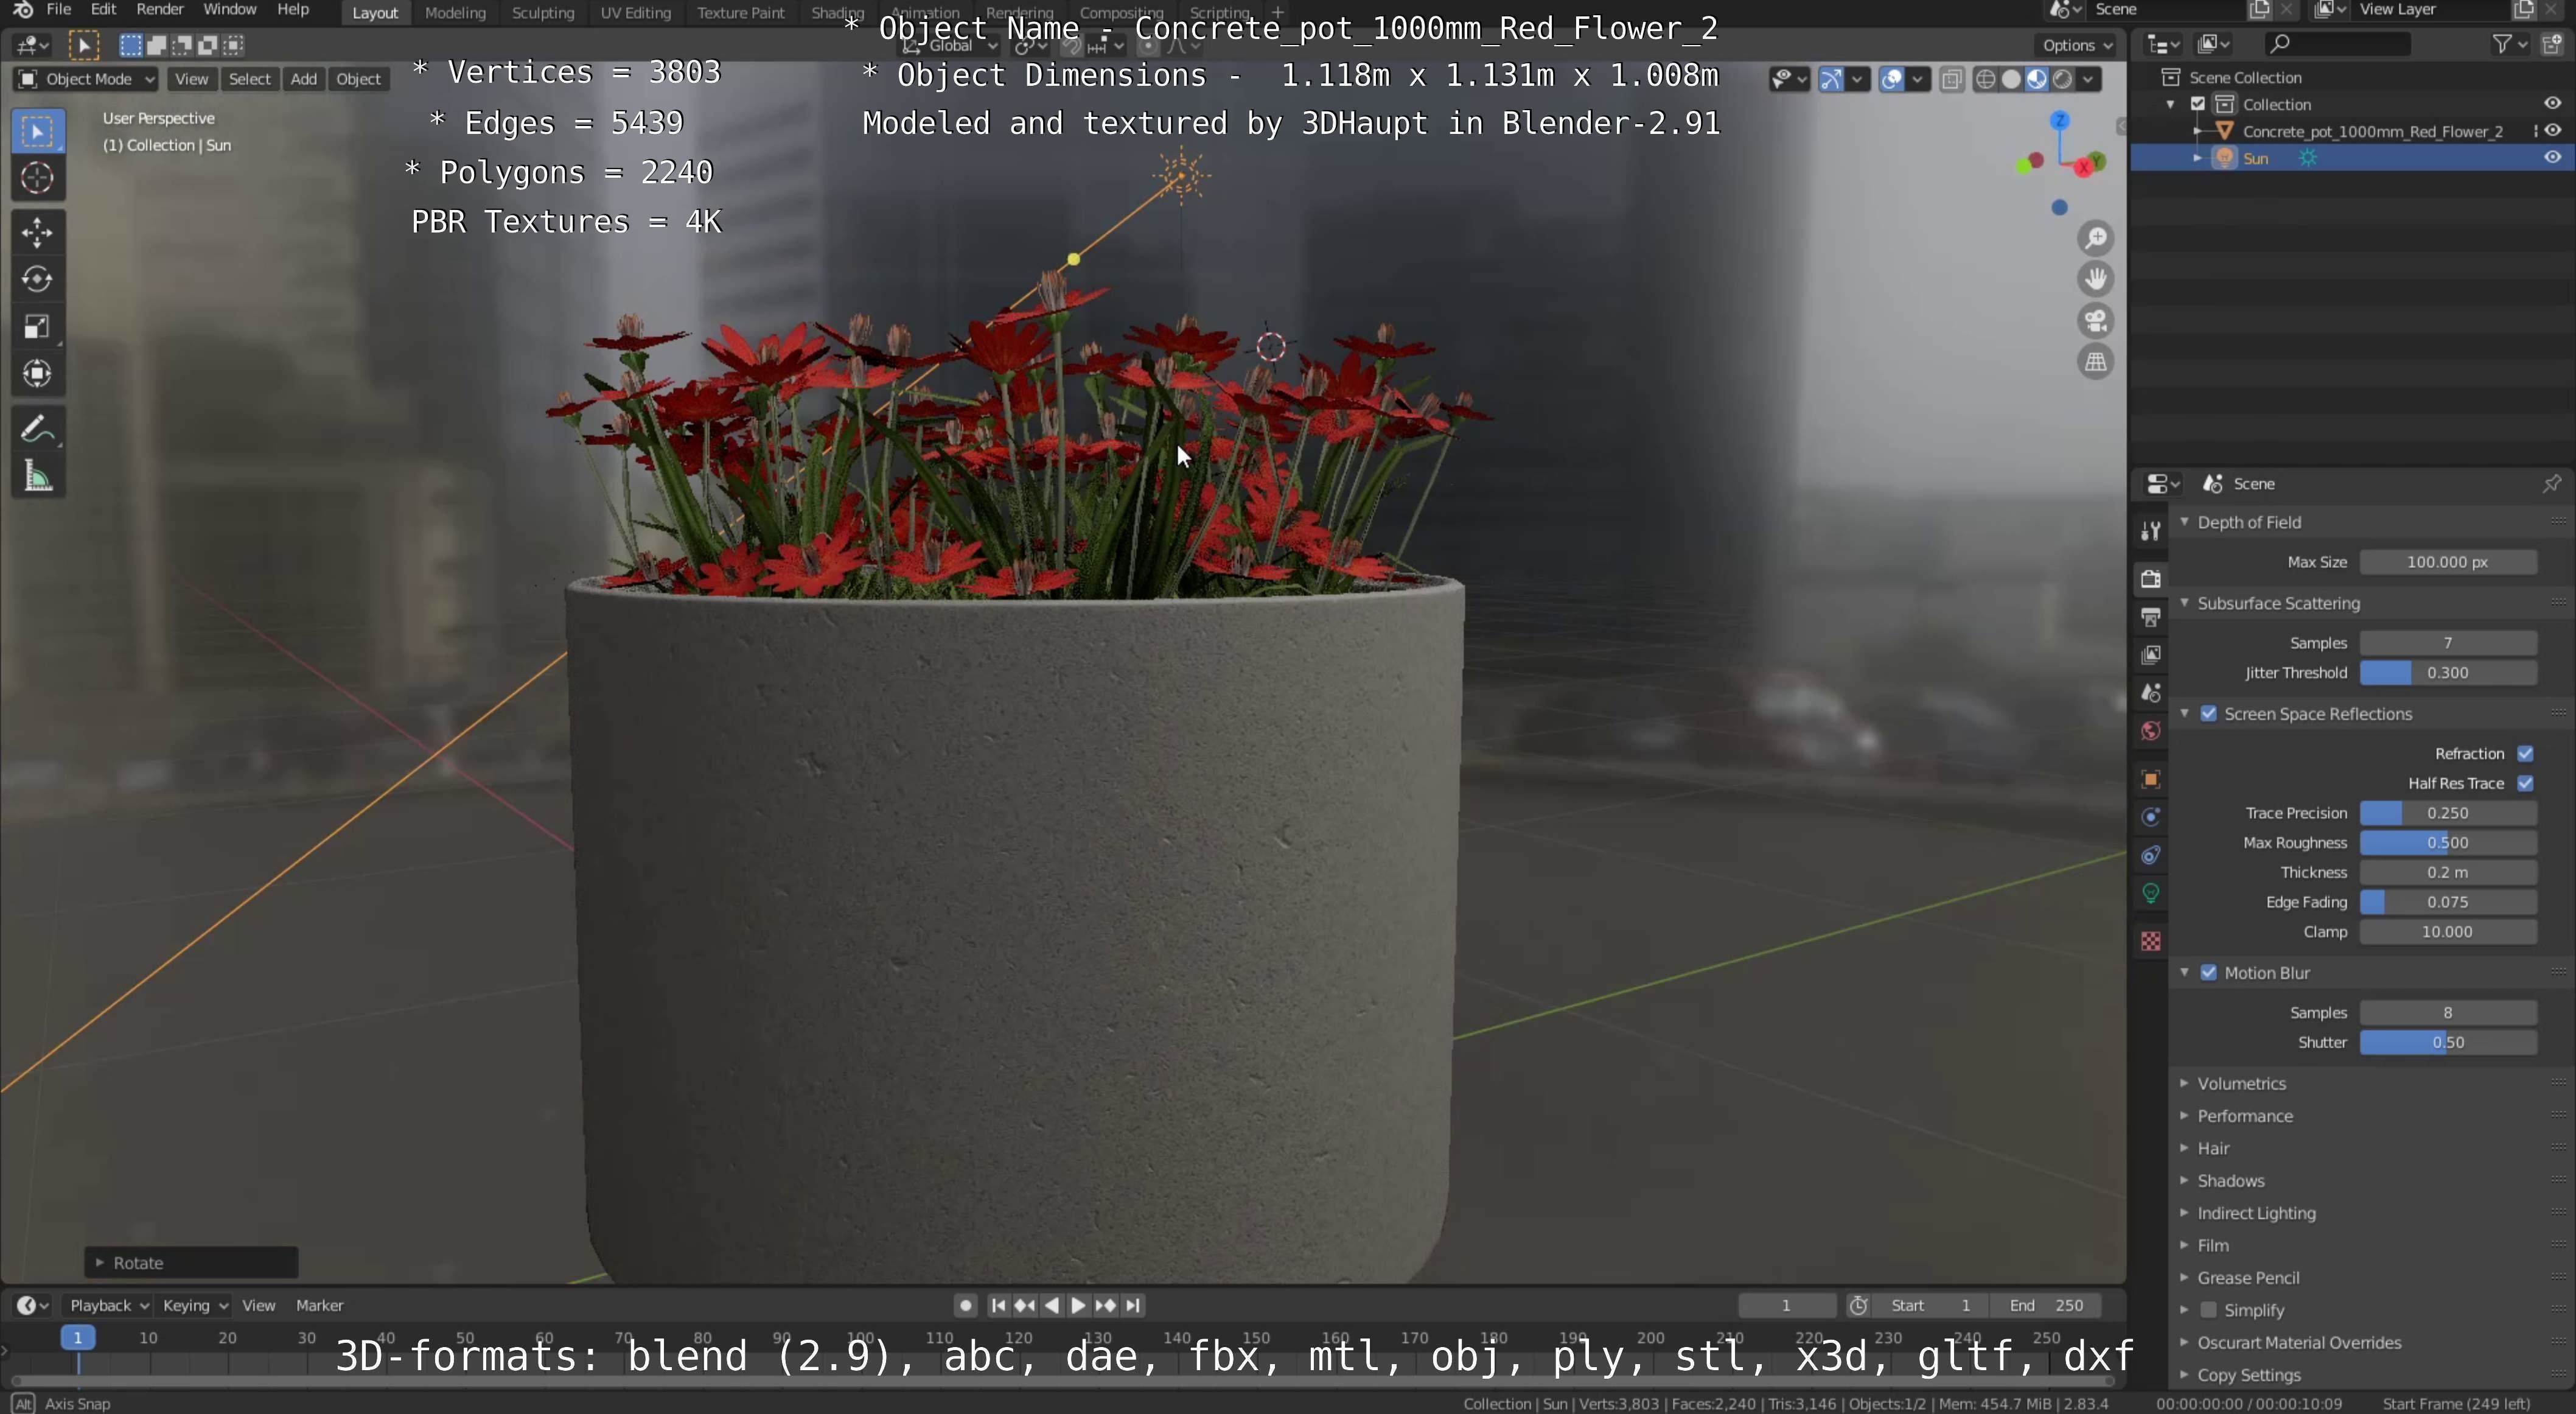Screen dimensions: 2576x1414
Task: Toggle the Refraction checkbox
Action: [x=2525, y=754]
